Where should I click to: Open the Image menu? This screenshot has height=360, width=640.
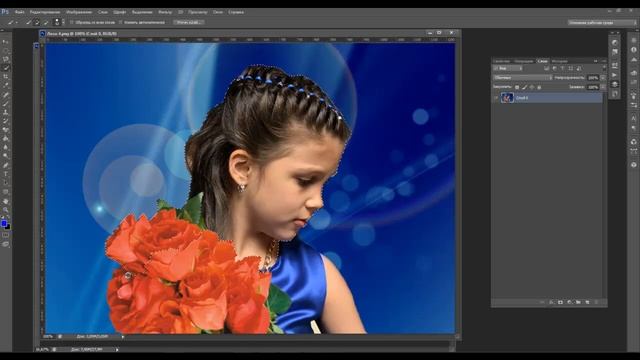pos(79,12)
